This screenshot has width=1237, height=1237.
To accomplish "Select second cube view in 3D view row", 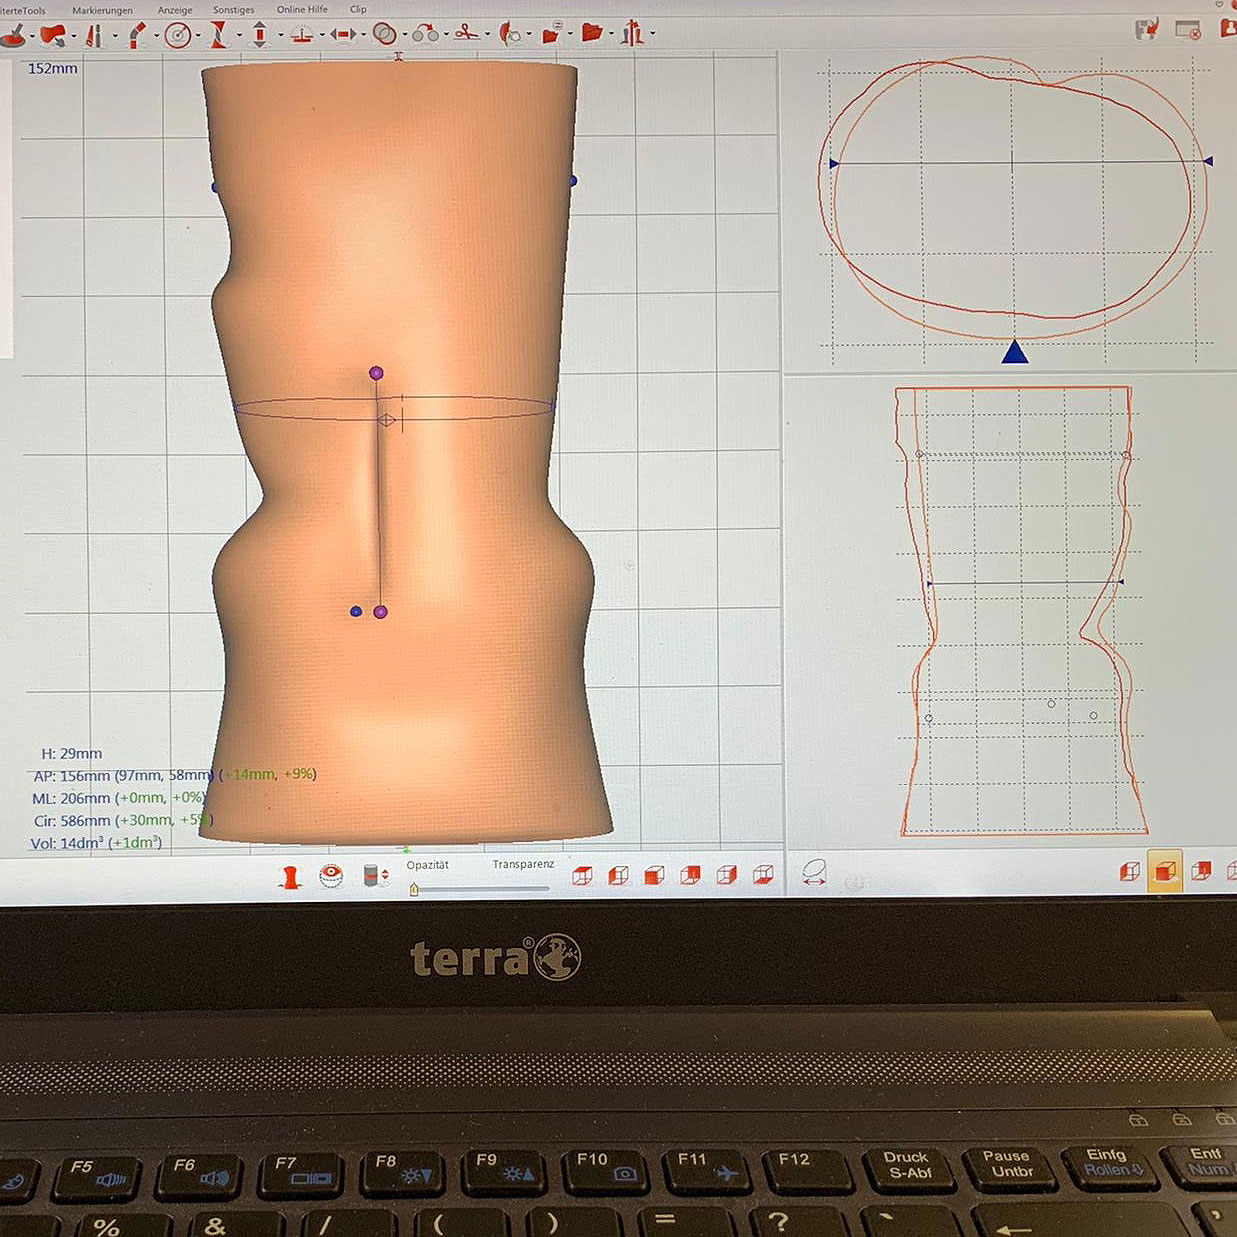I will pyautogui.click(x=618, y=876).
